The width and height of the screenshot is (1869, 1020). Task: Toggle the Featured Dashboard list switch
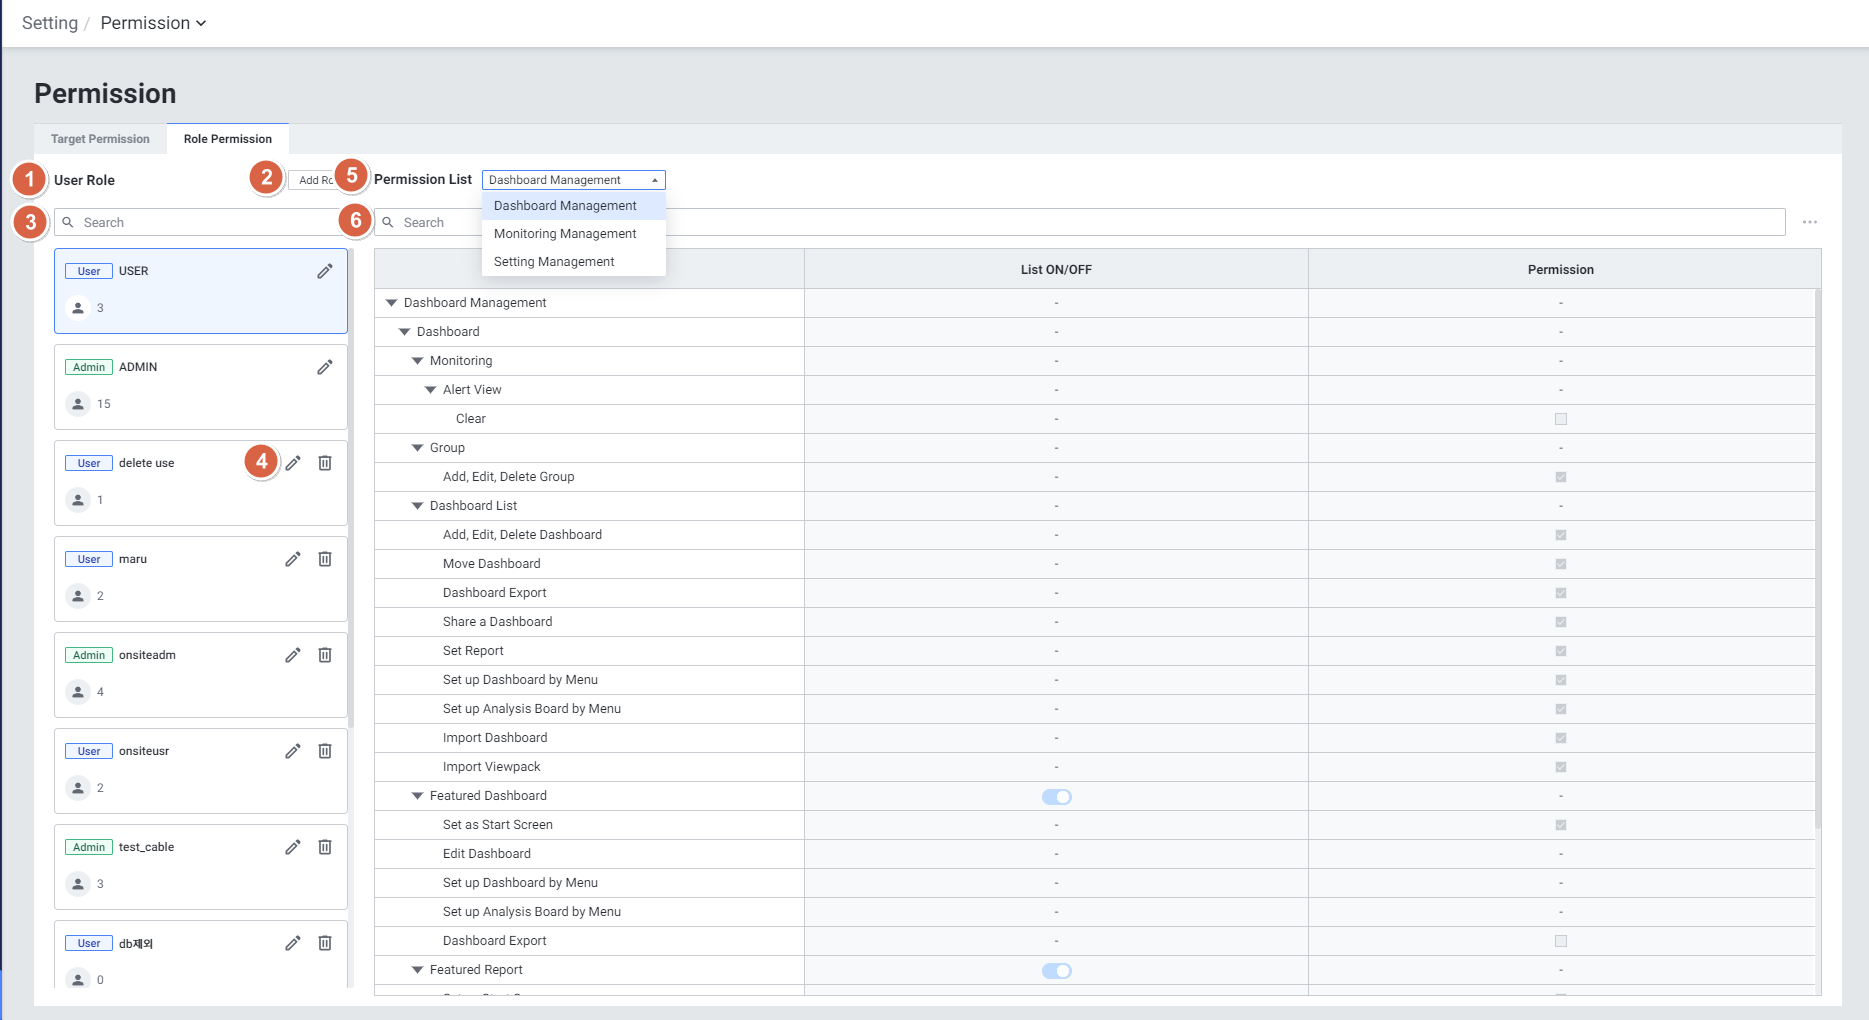coord(1056,797)
